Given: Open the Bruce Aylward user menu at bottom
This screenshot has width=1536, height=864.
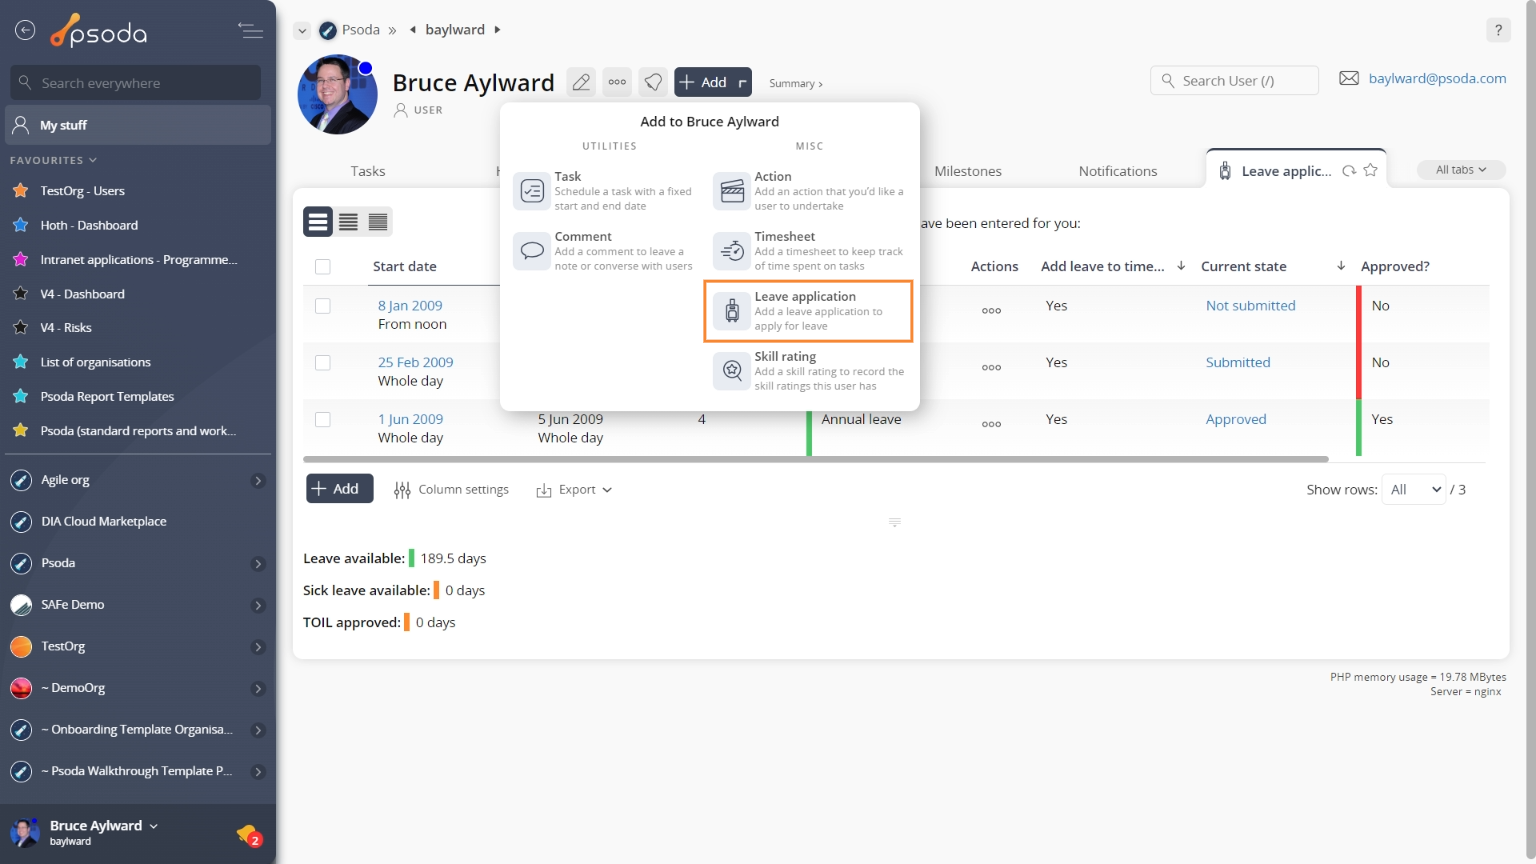Looking at the screenshot, I should pos(103,826).
